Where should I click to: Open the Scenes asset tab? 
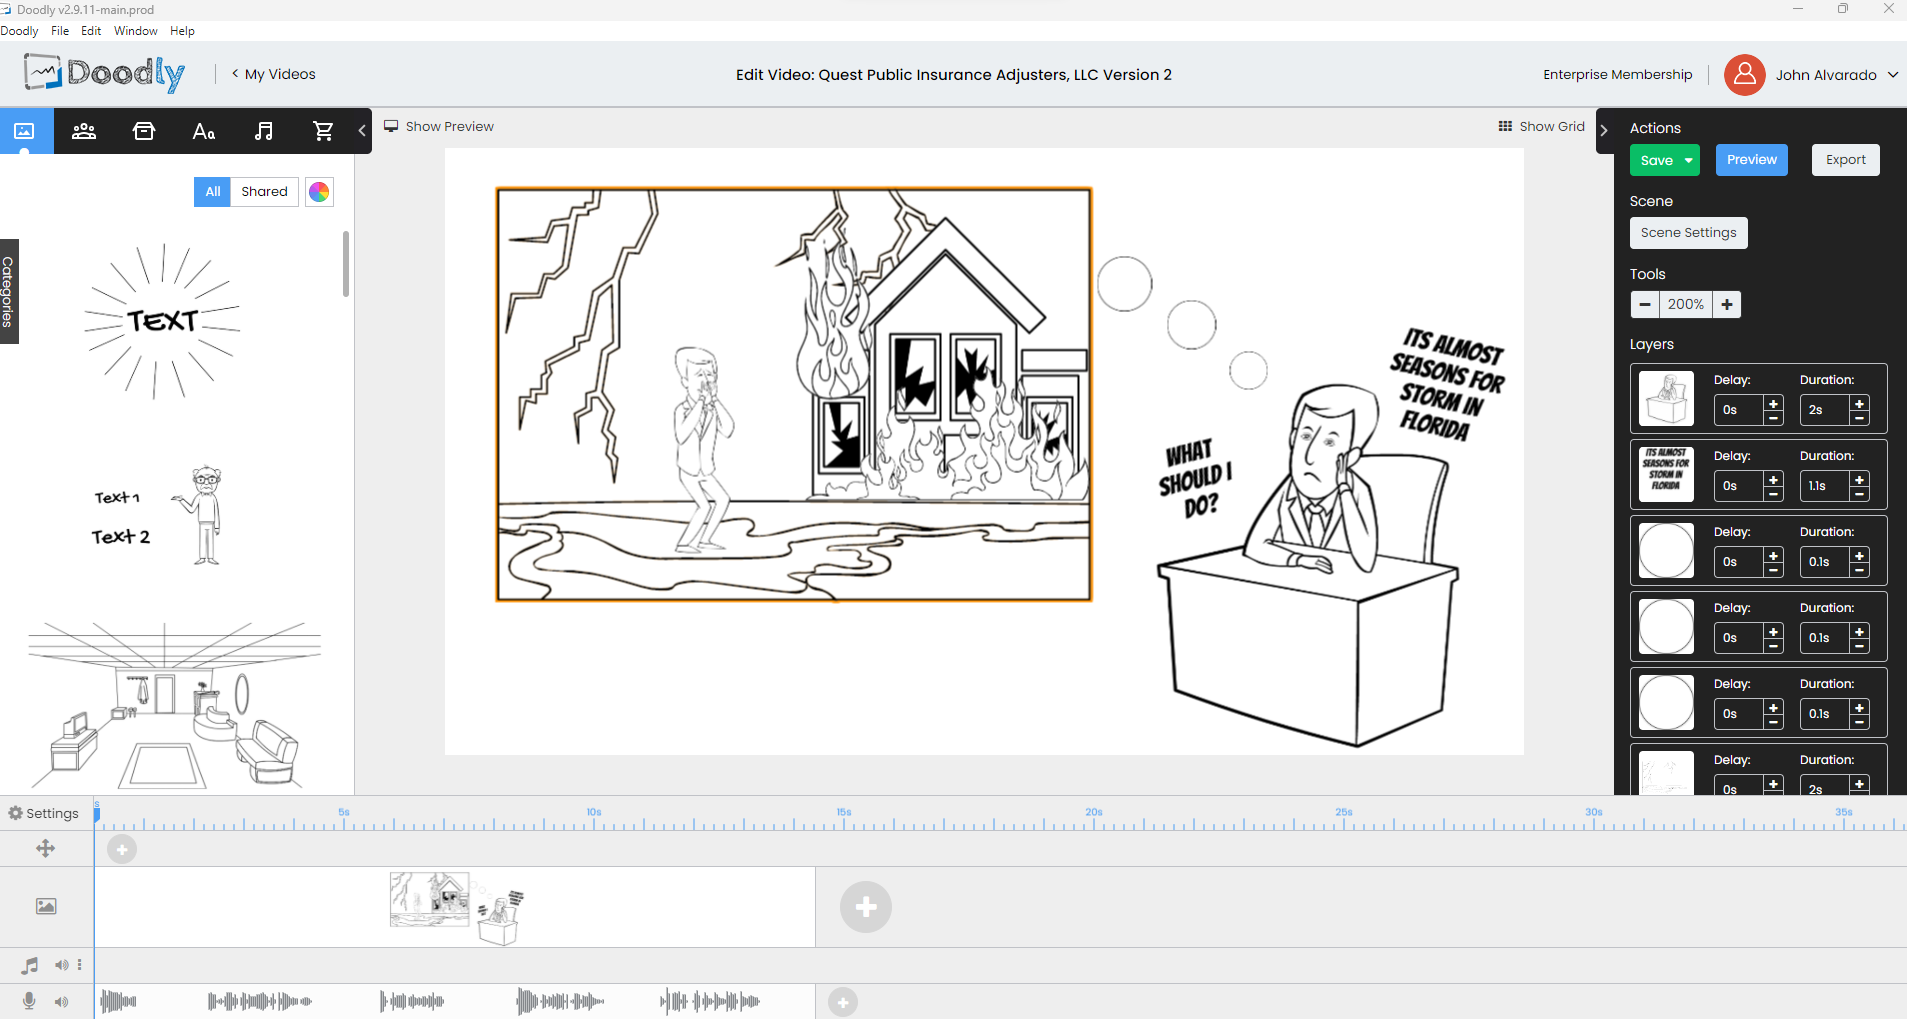(x=24, y=131)
